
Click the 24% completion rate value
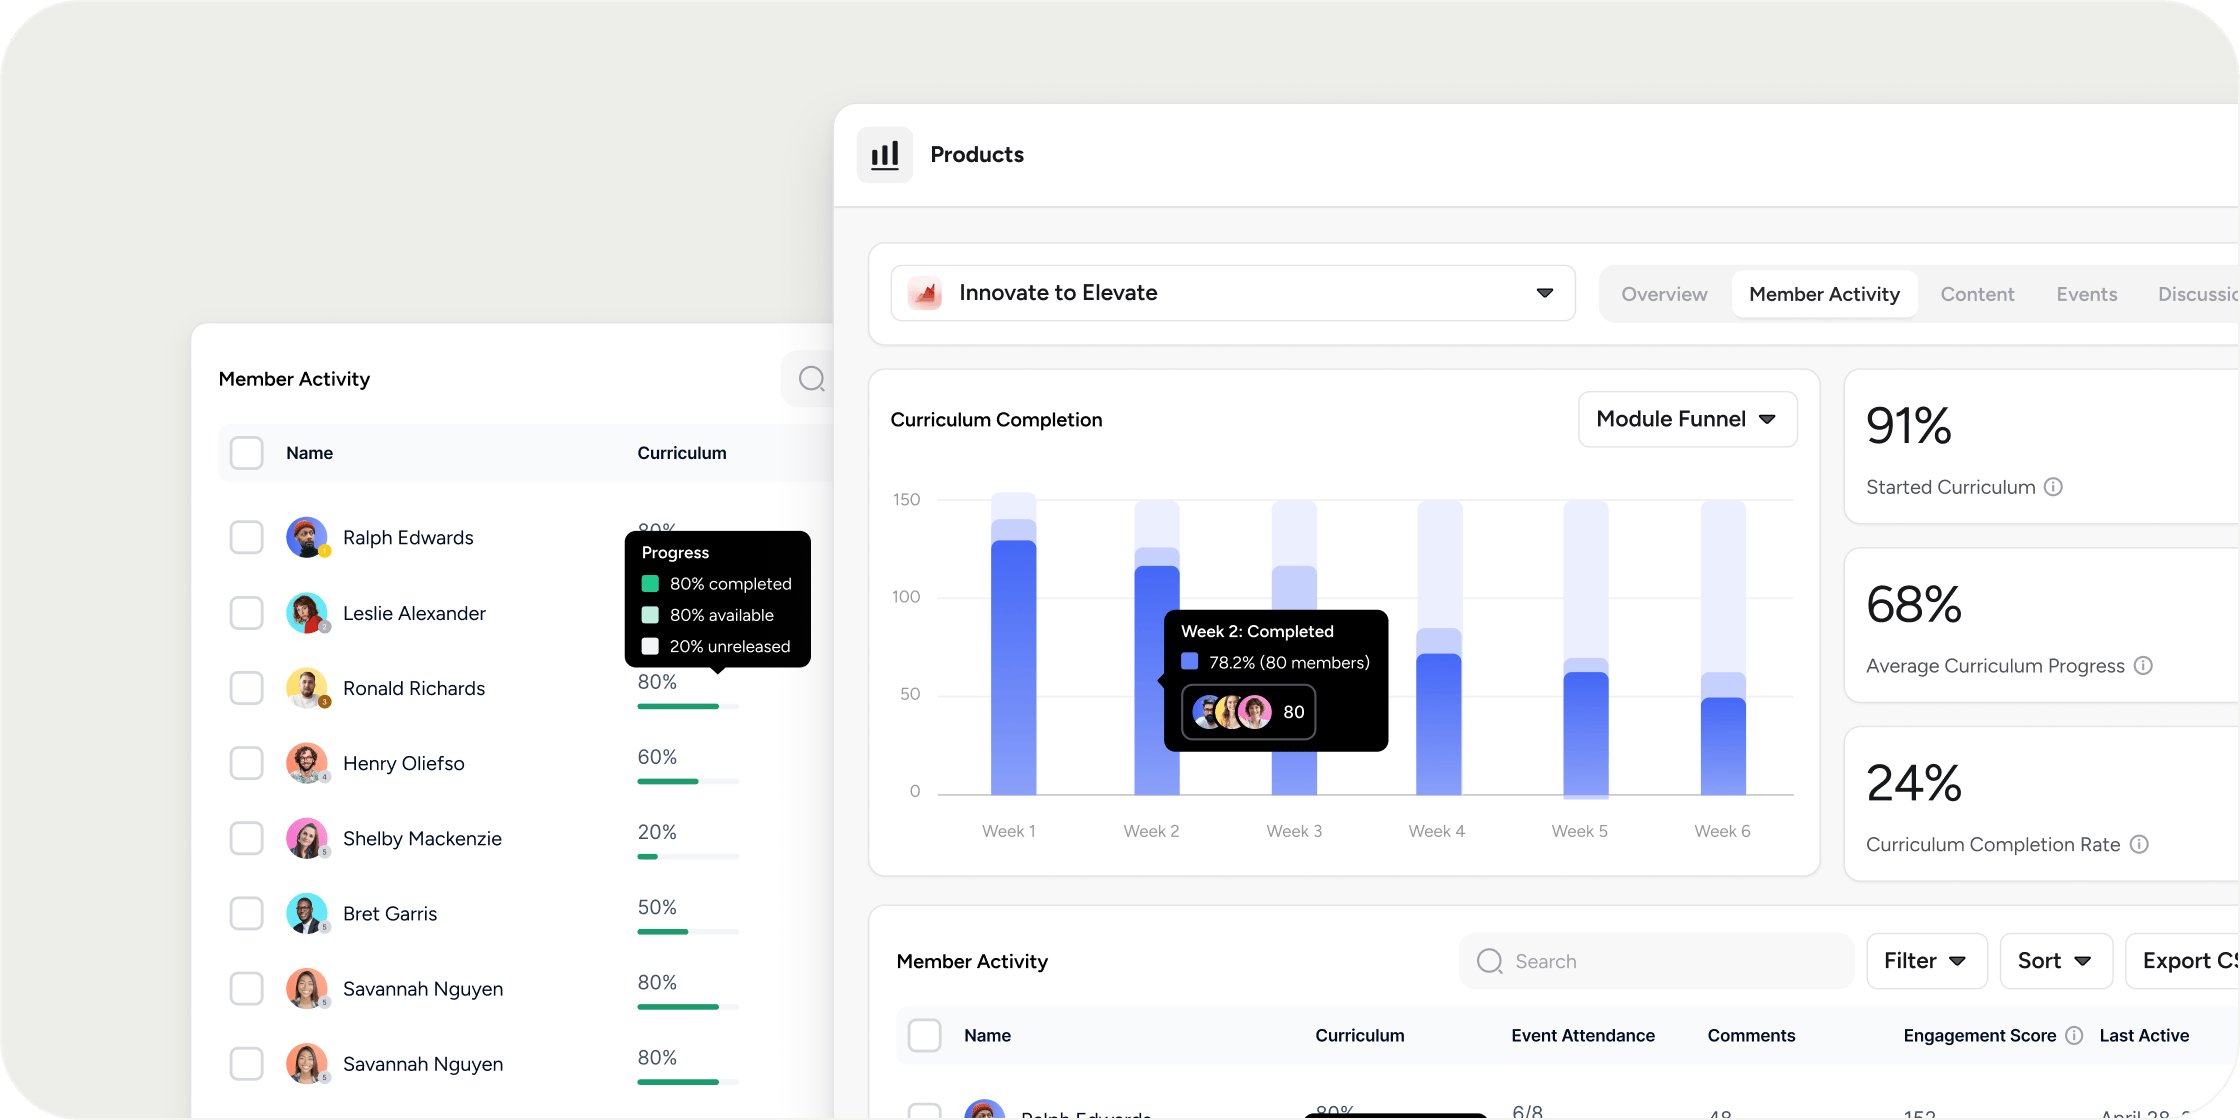pos(1914,783)
